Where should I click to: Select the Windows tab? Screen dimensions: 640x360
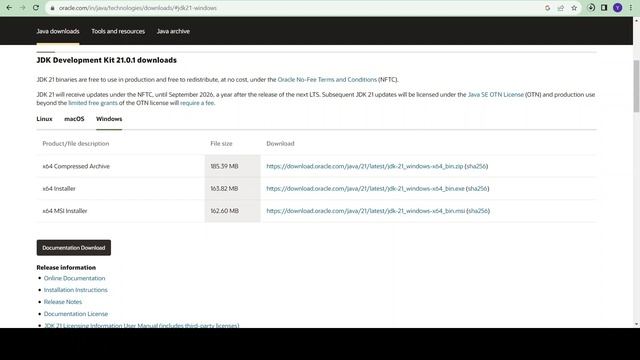coord(109,119)
